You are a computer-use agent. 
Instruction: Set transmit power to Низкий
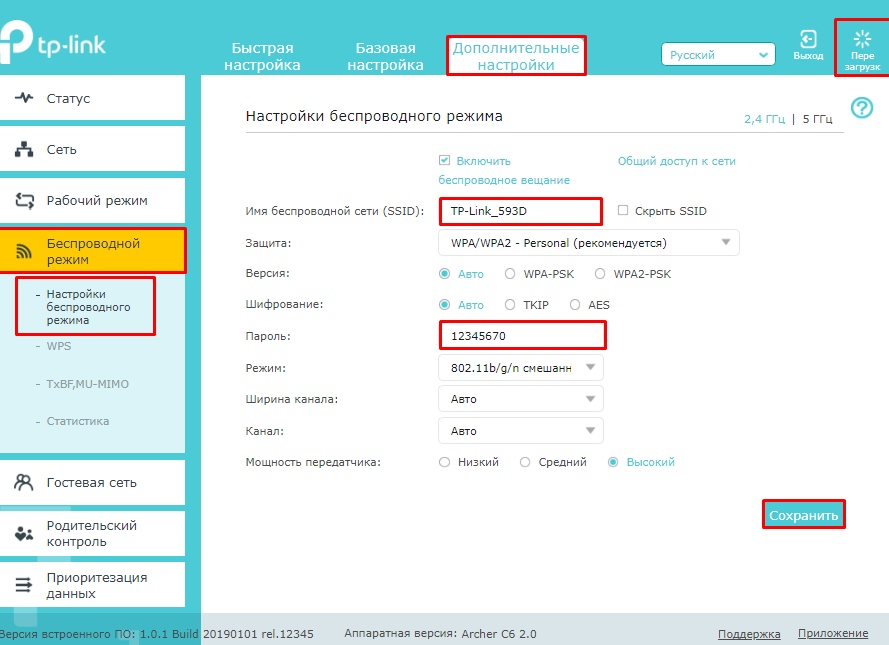point(444,462)
